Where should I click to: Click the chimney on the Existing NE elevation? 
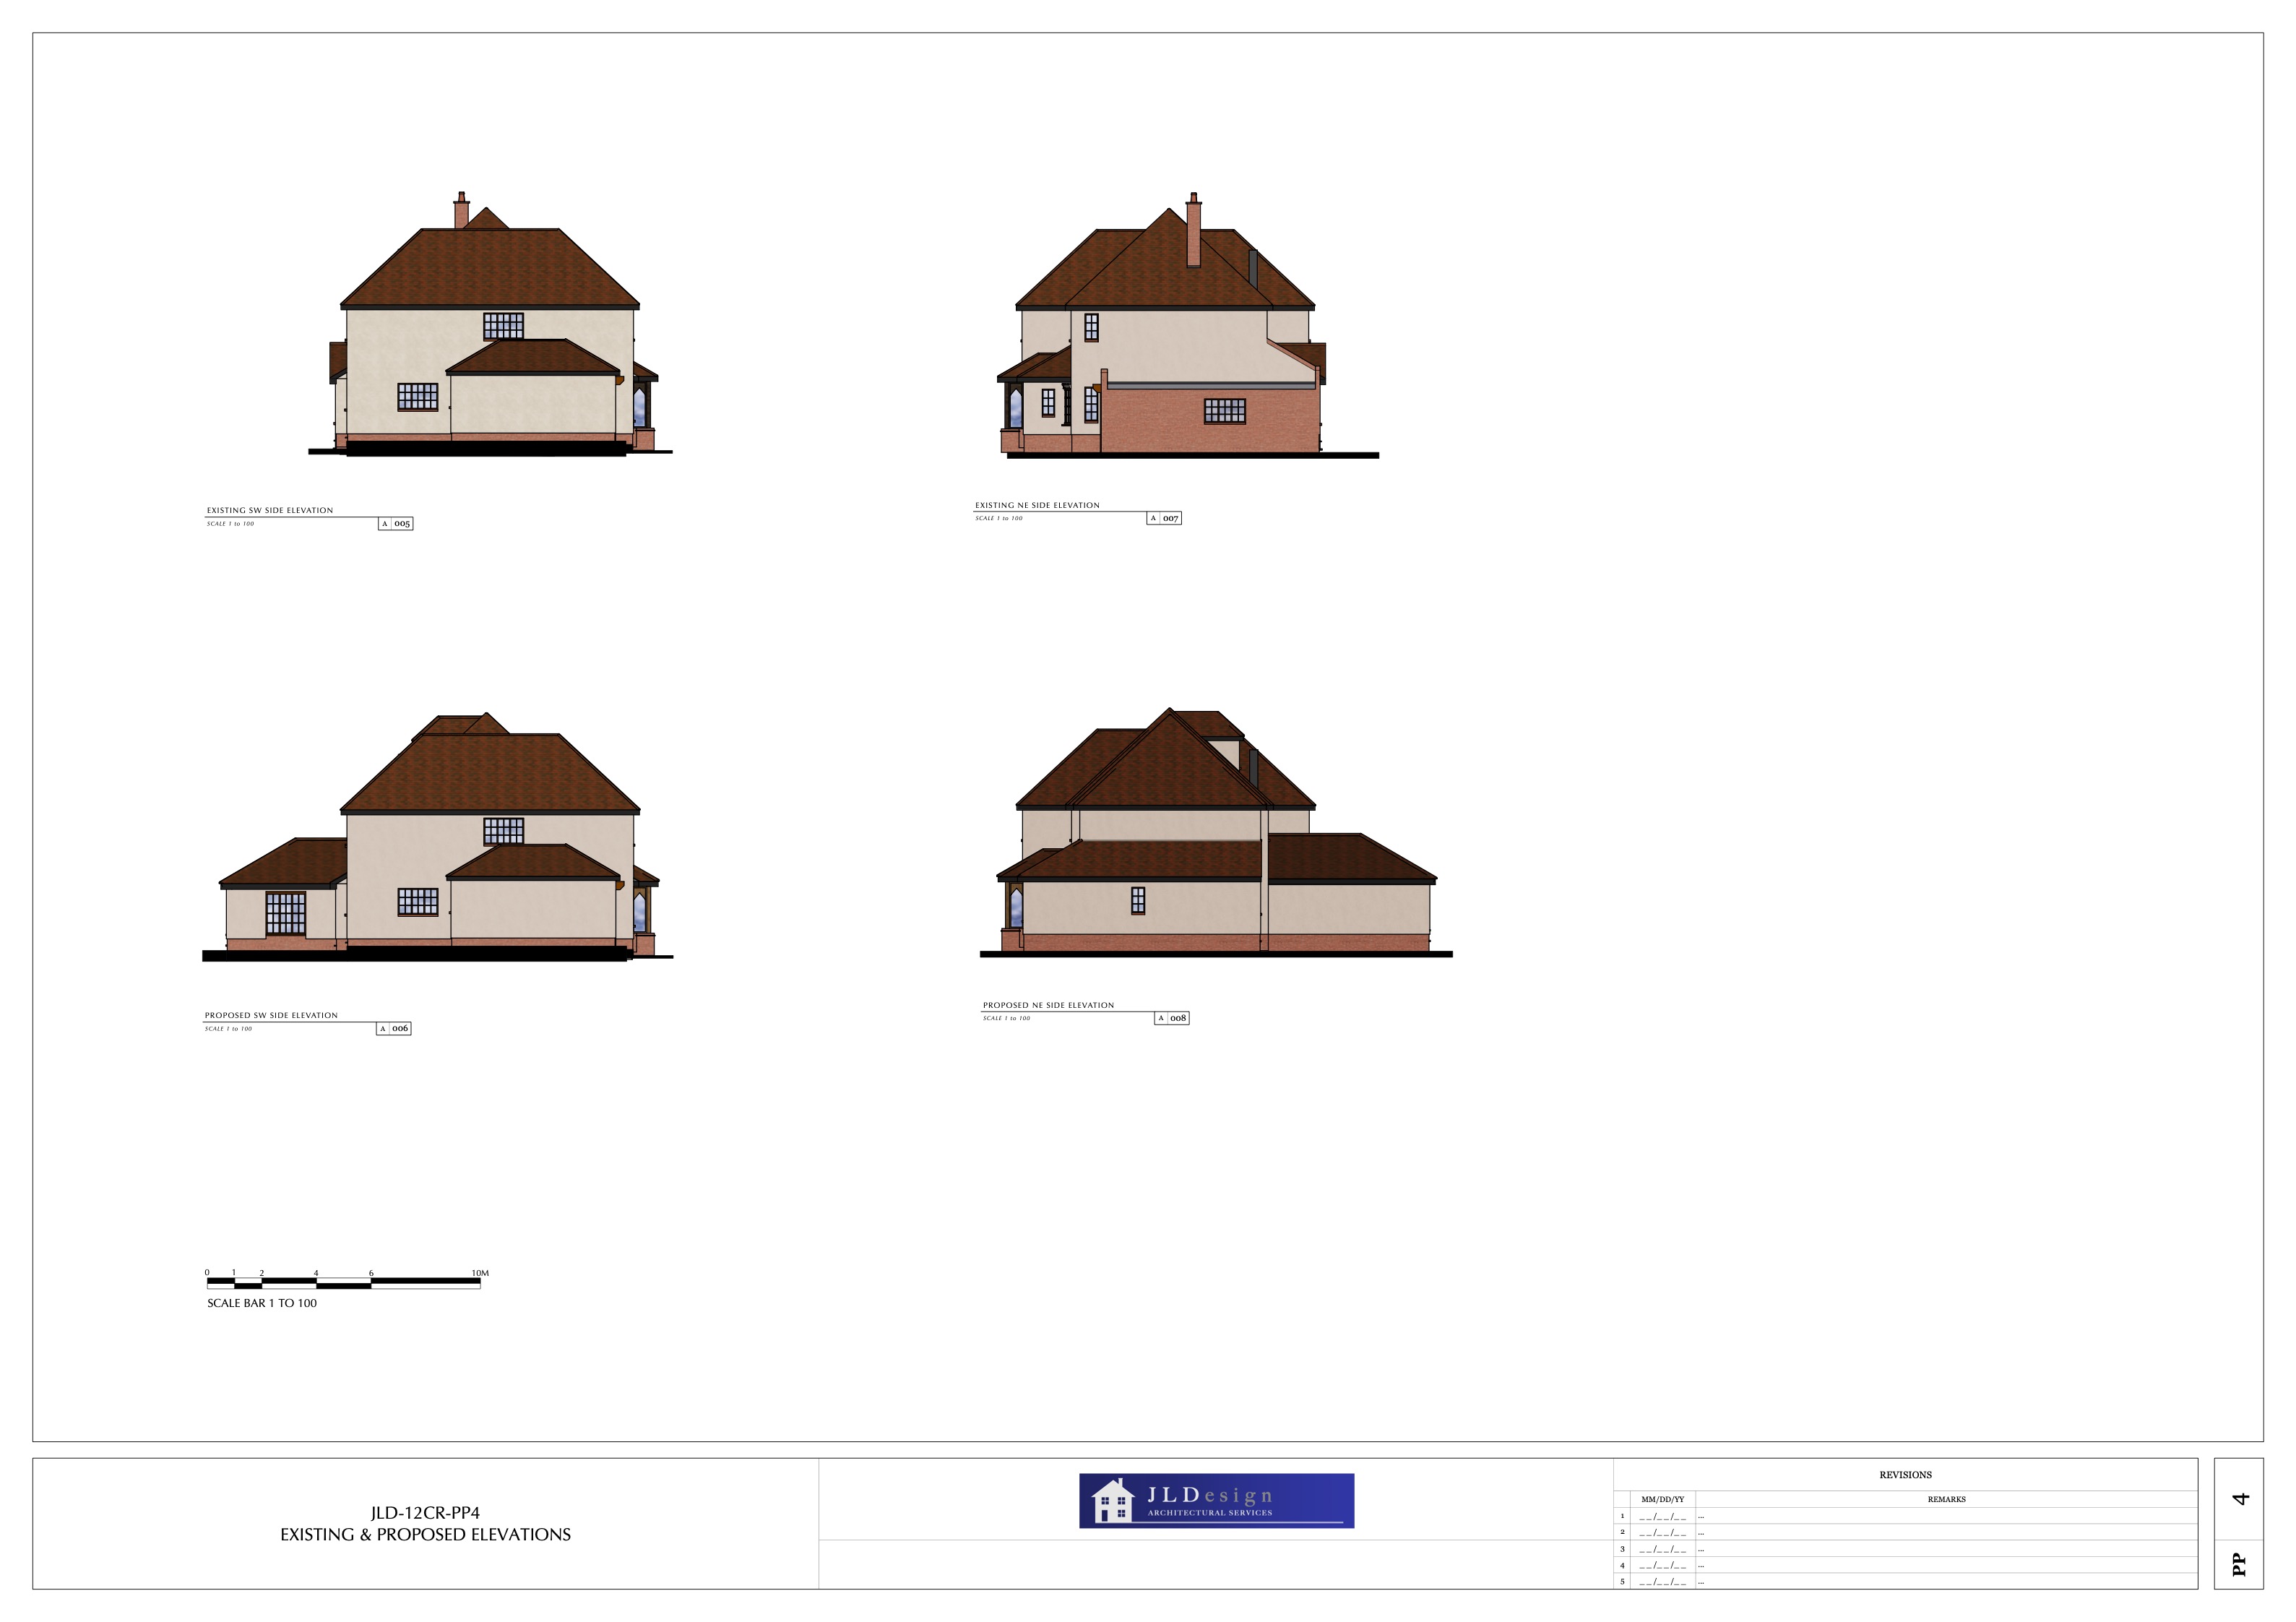pyautogui.click(x=1193, y=230)
